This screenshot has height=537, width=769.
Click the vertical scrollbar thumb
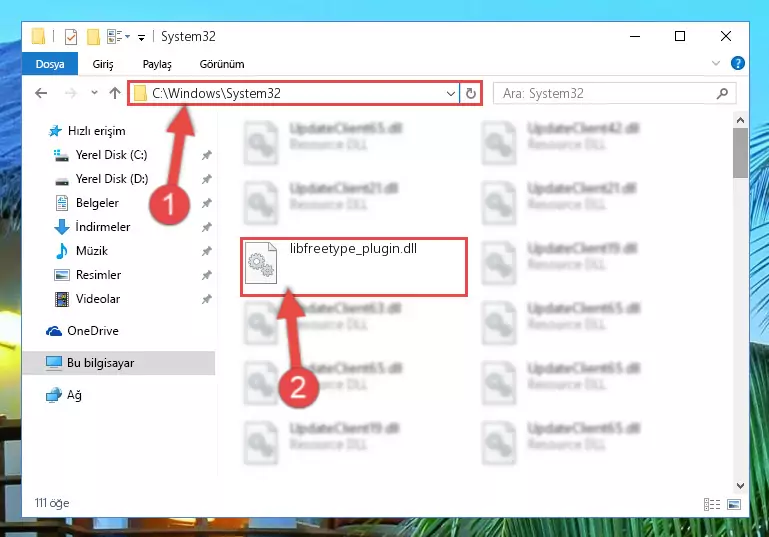tap(740, 153)
